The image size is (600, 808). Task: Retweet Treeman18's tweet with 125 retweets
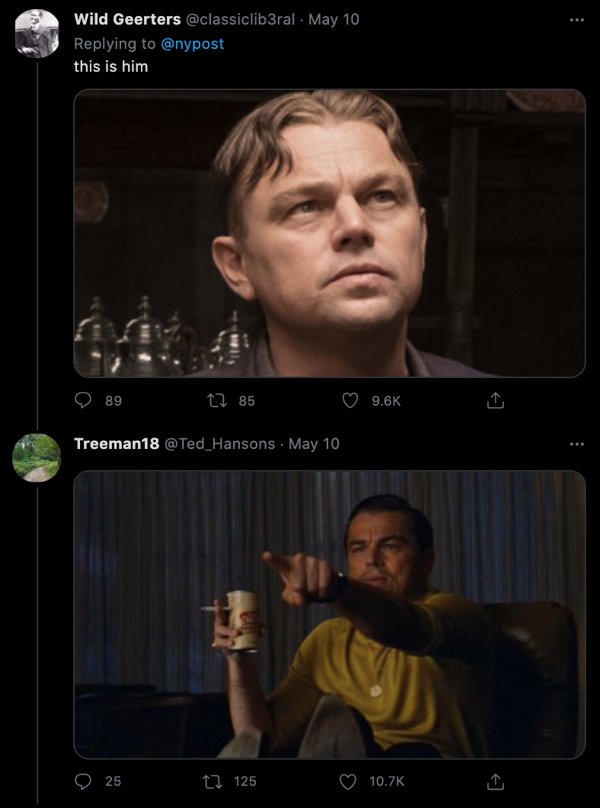tap(213, 781)
